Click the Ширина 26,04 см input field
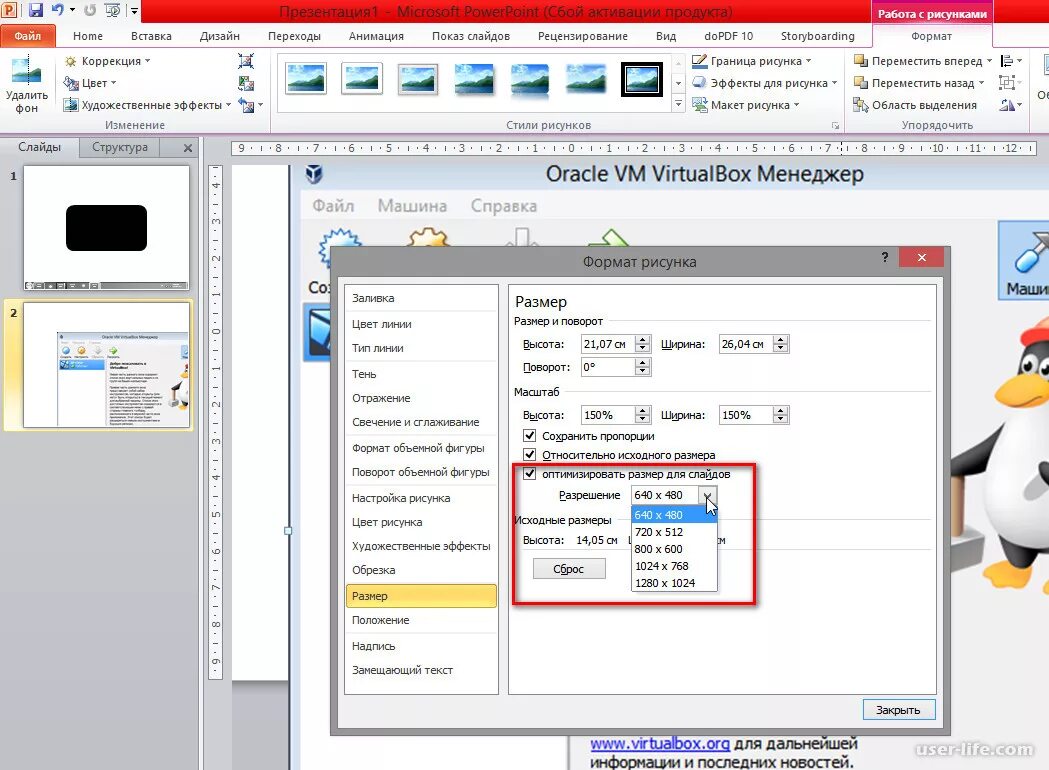 tap(745, 344)
